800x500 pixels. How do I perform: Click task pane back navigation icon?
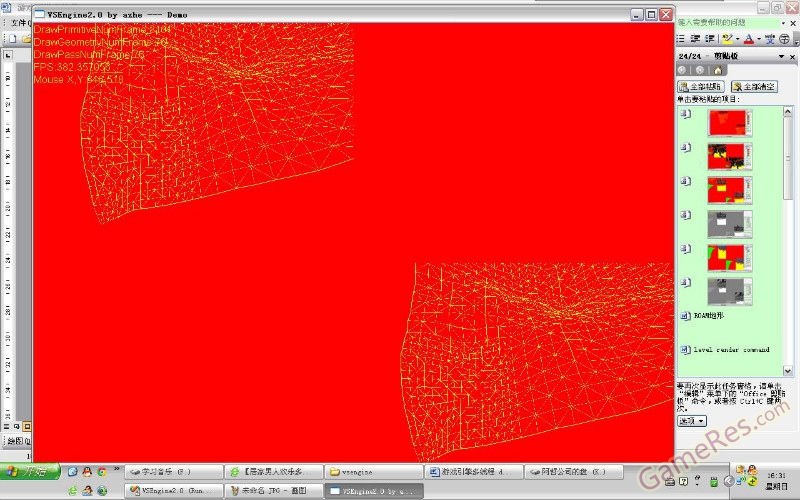[682, 70]
